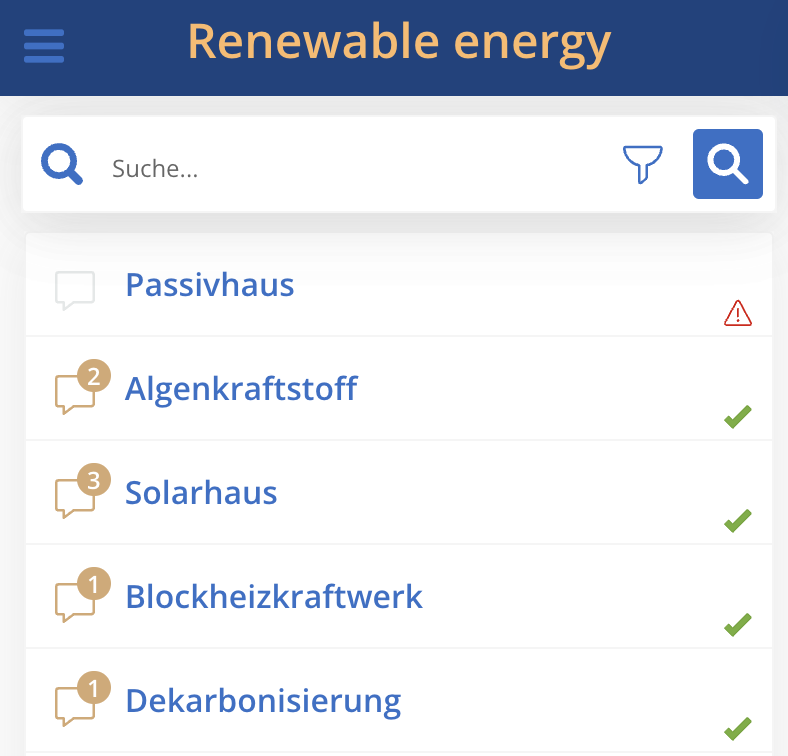Click the green checkmark on Algenkraftstoff
The height and width of the screenshot is (756, 788).
[x=738, y=417]
